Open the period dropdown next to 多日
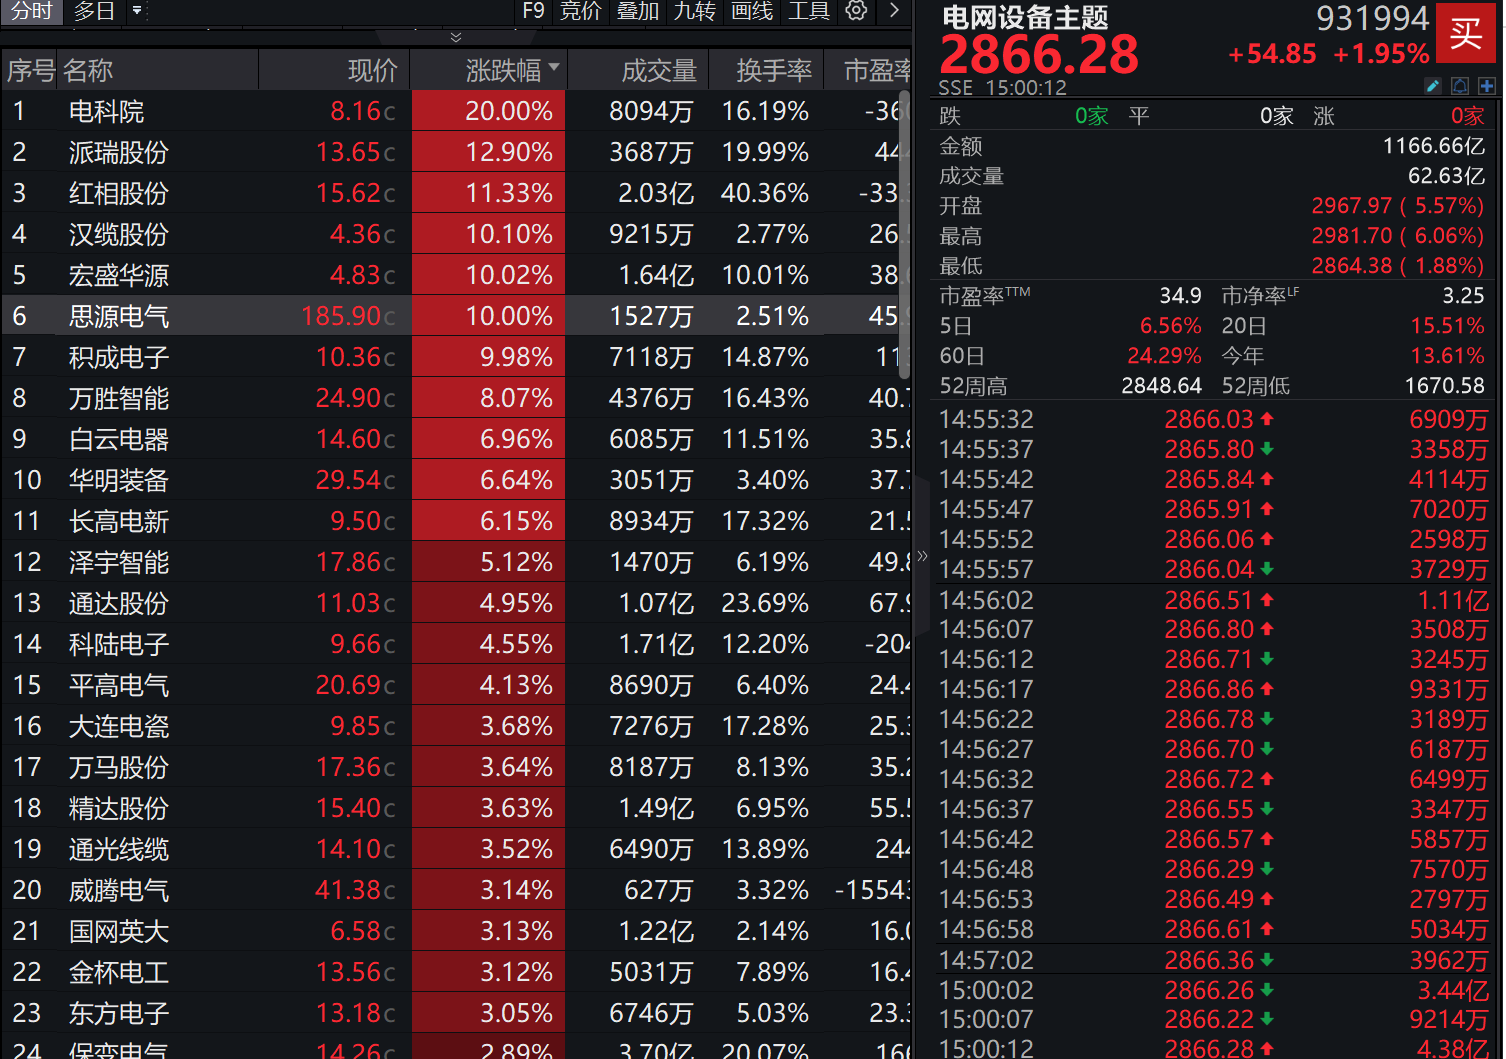The width and height of the screenshot is (1506, 1059). click(x=137, y=11)
